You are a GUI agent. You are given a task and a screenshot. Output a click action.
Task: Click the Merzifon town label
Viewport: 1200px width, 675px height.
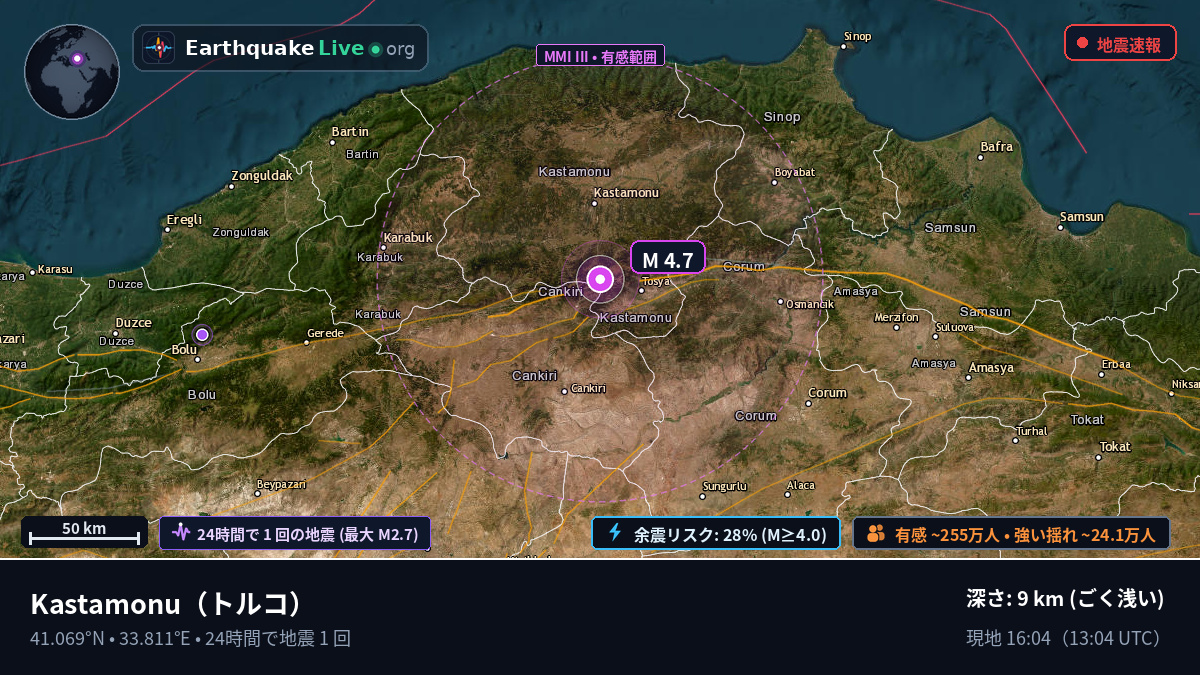tap(896, 317)
